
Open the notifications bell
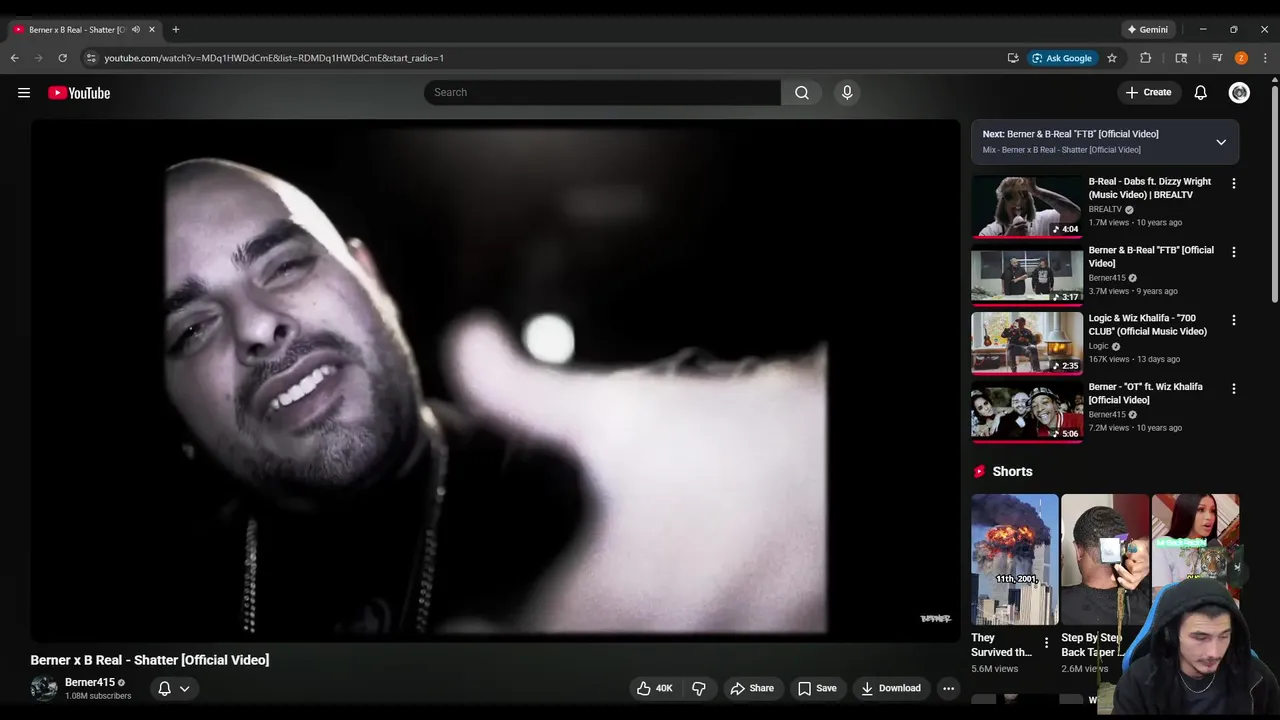click(1201, 93)
